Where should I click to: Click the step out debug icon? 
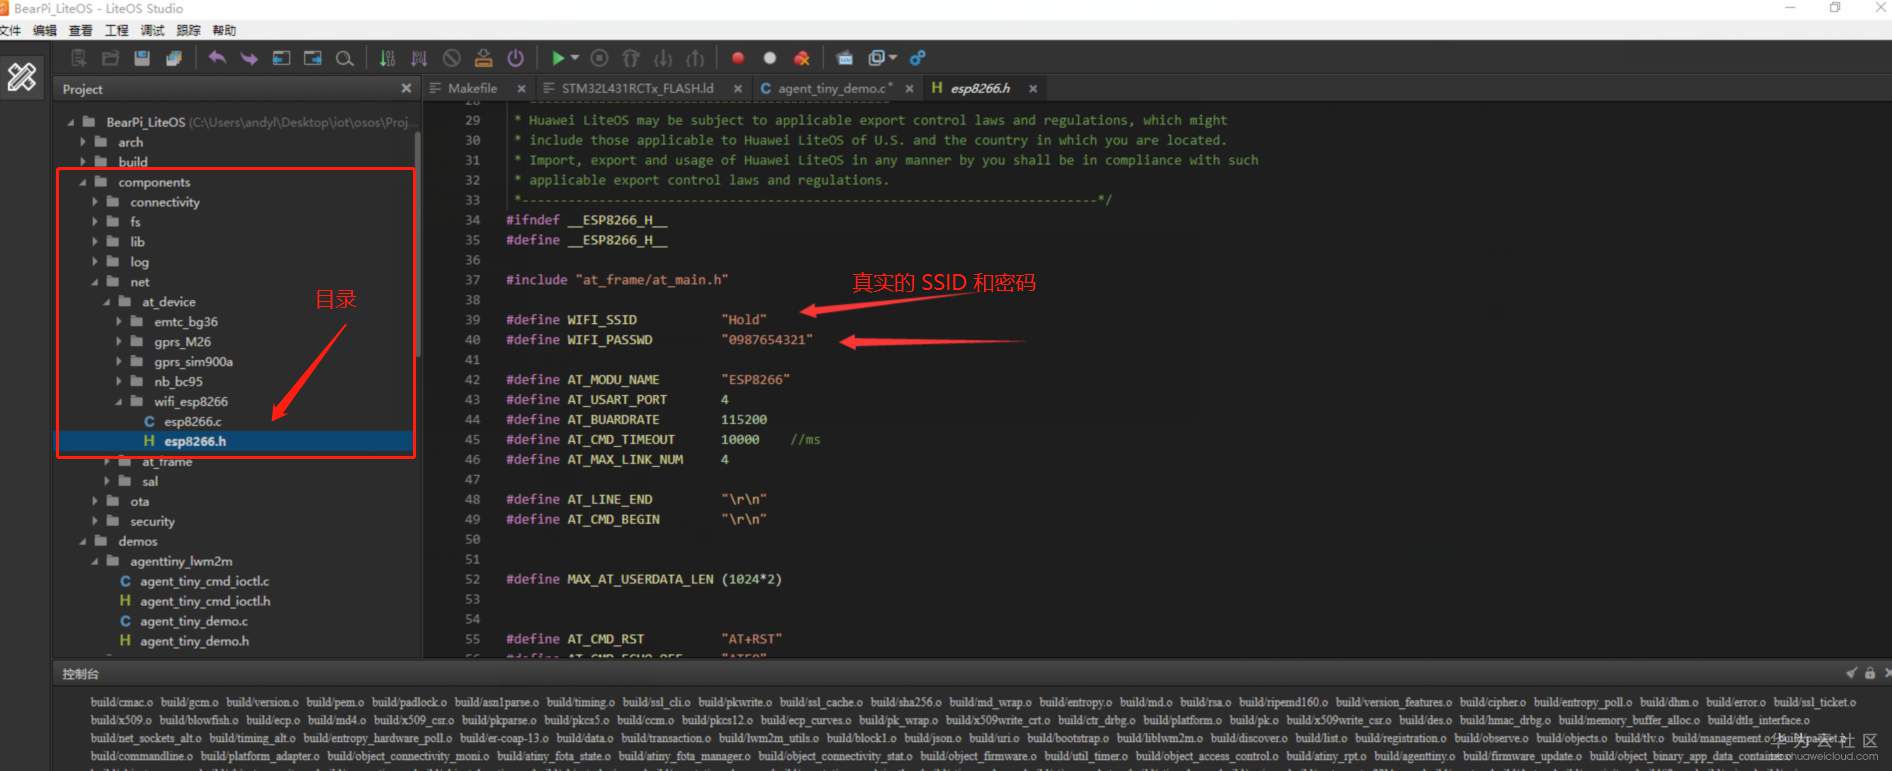click(695, 58)
